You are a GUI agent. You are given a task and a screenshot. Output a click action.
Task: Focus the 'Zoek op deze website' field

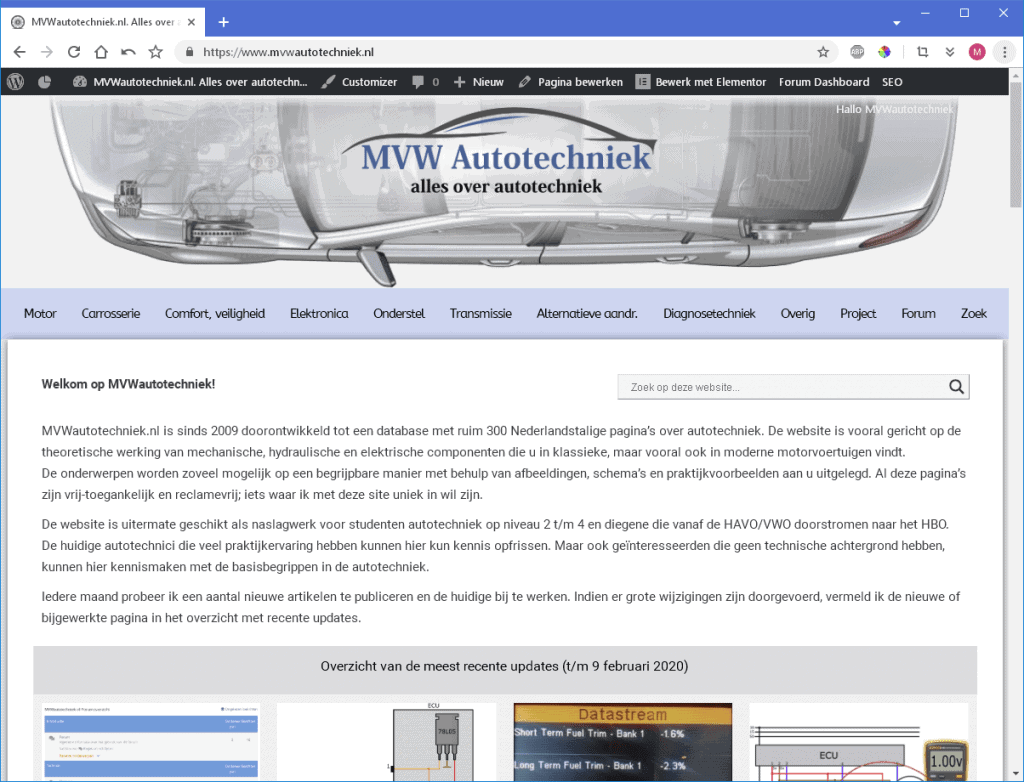pos(782,387)
